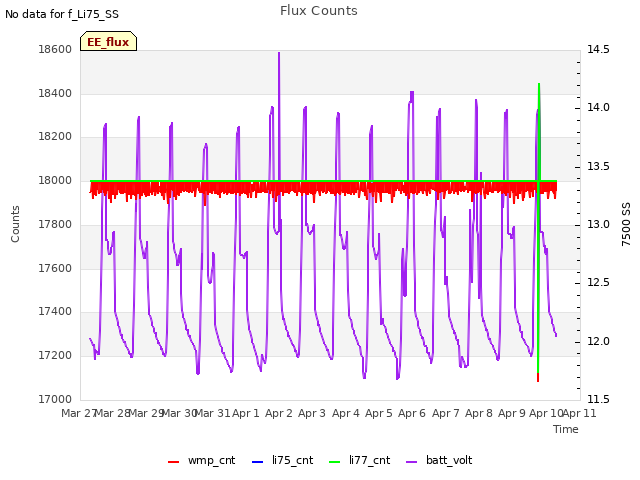Click the 13.0 right-axis tick label
This screenshot has width=640, height=480.
pos(598,224)
